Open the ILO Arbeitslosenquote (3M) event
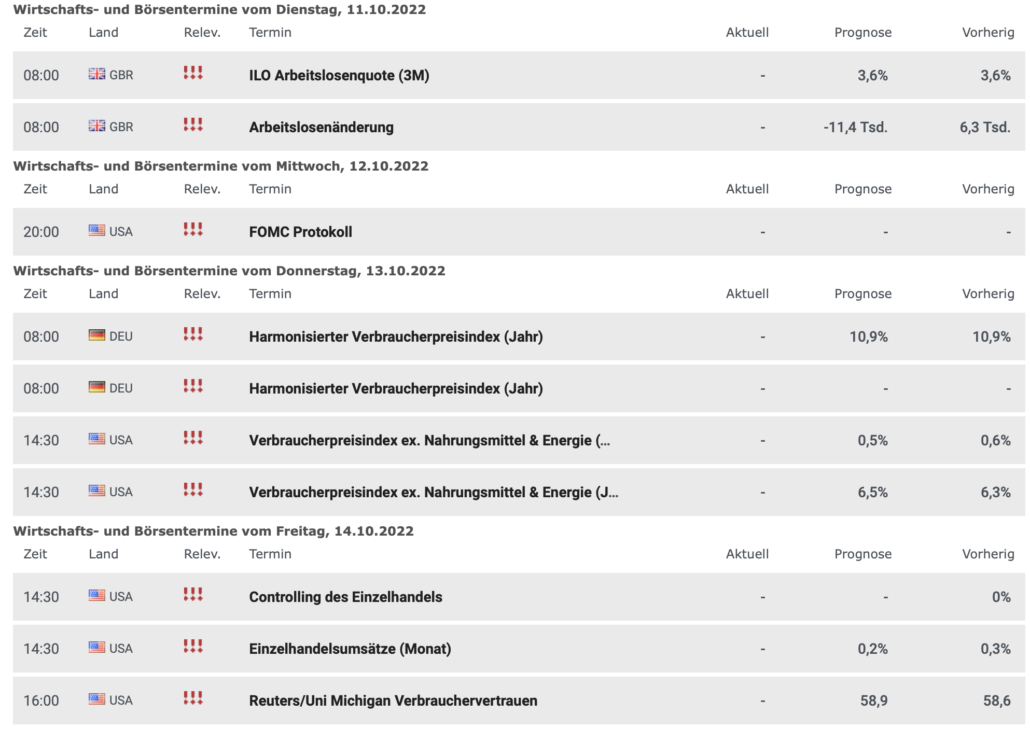Screen dimensions: 1030x729 [339, 75]
